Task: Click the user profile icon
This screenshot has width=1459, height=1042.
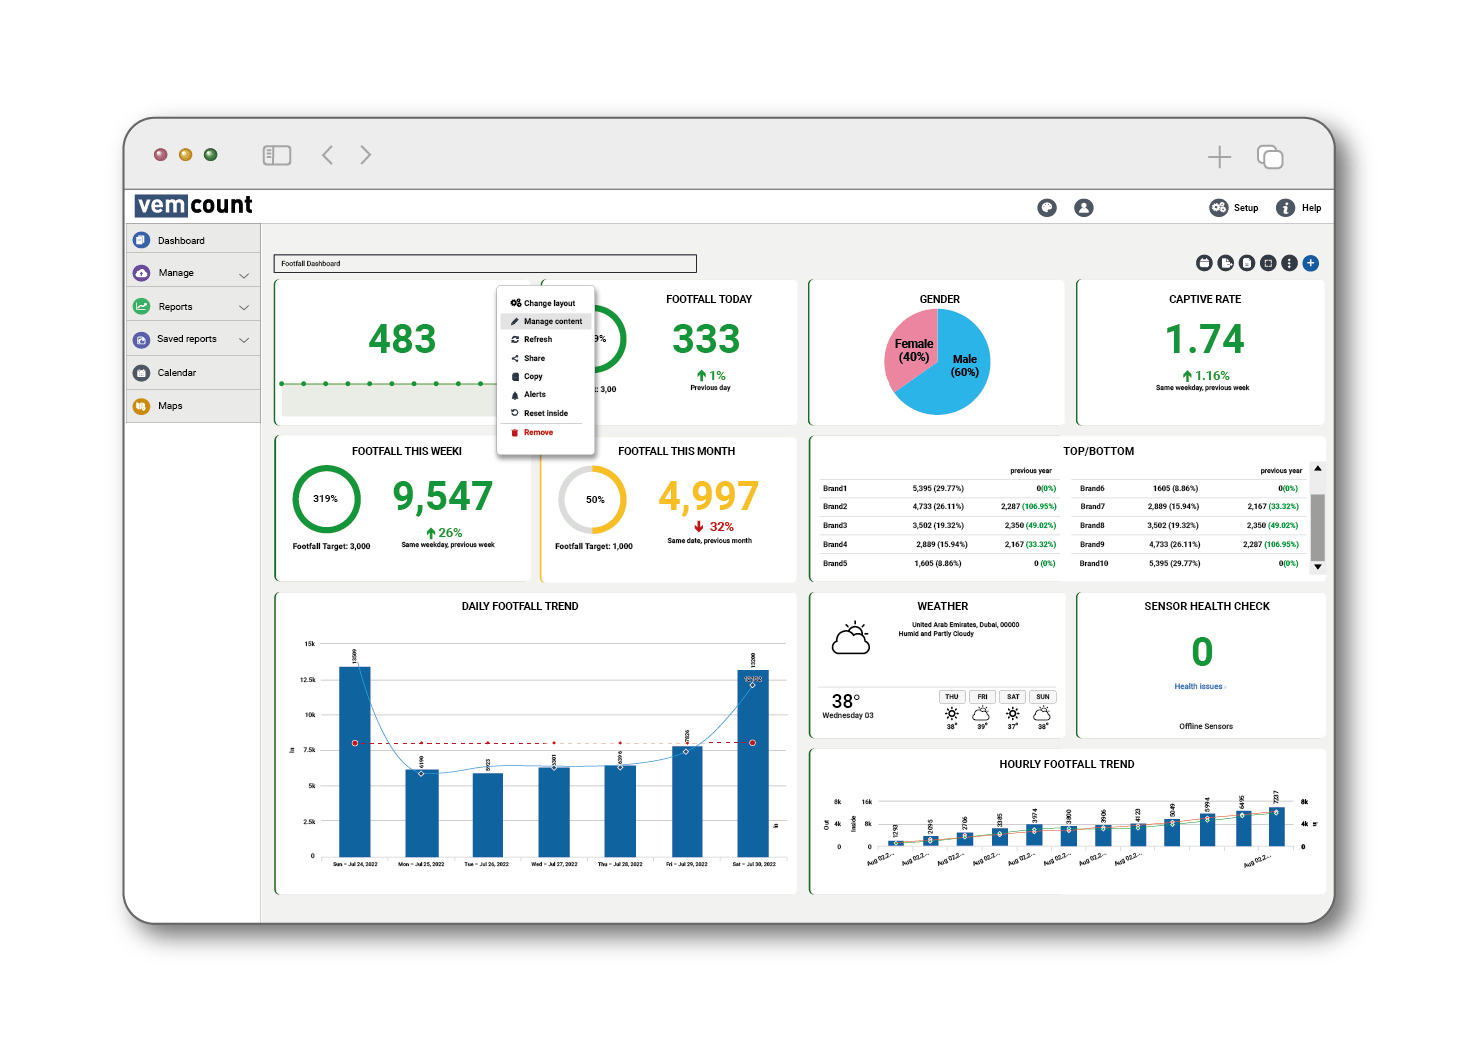Action: (x=1084, y=208)
